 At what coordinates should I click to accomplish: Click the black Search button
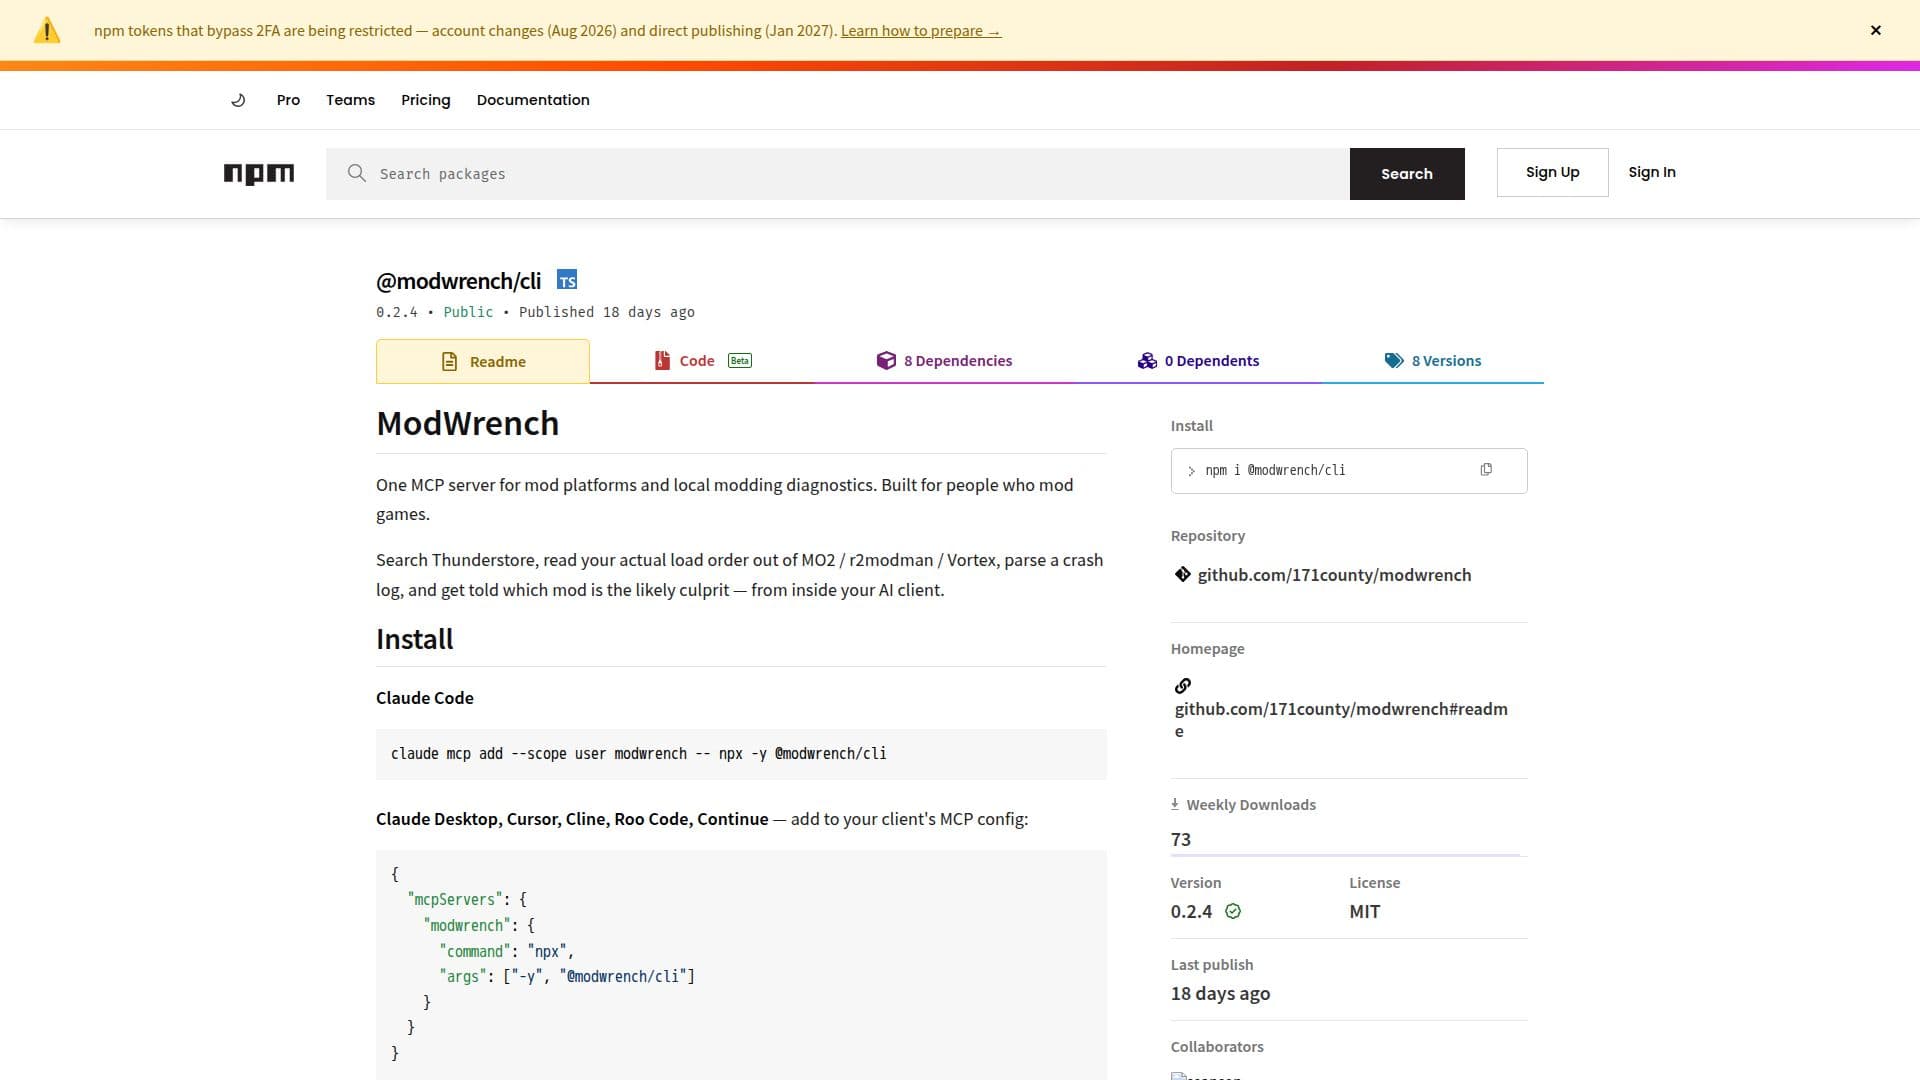point(1407,174)
